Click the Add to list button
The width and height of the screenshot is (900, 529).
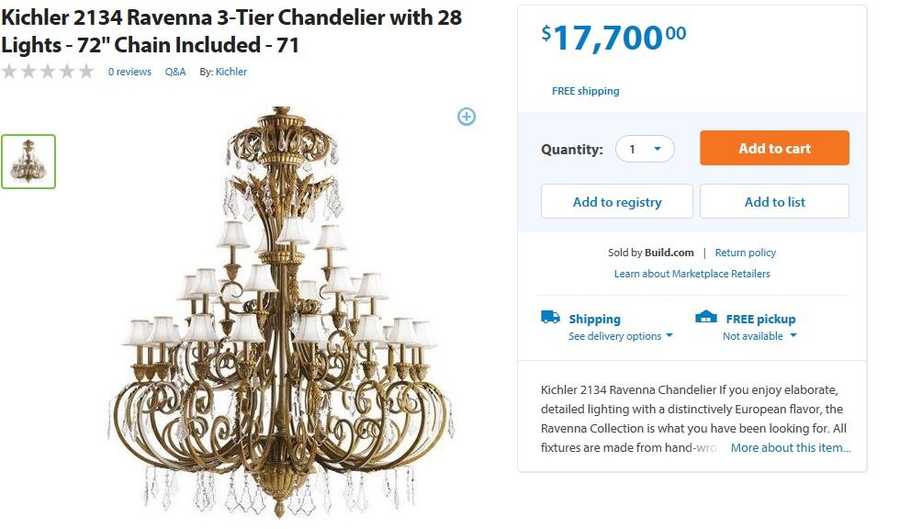tap(774, 202)
